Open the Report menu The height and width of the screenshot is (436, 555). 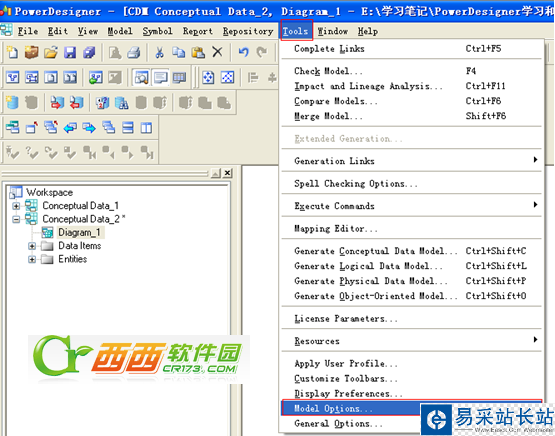coord(198,31)
